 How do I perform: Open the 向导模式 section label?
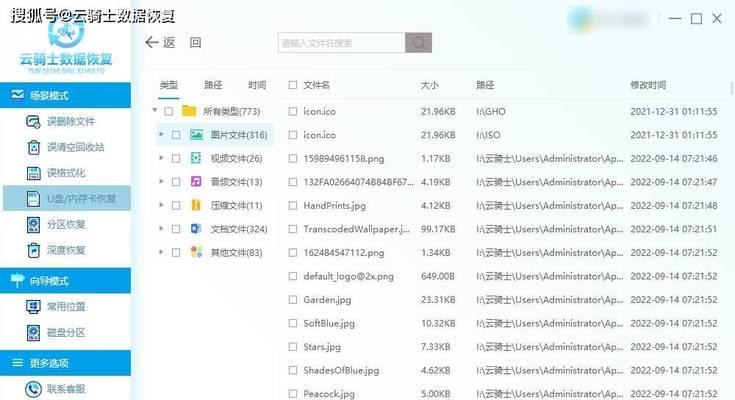tap(49, 281)
